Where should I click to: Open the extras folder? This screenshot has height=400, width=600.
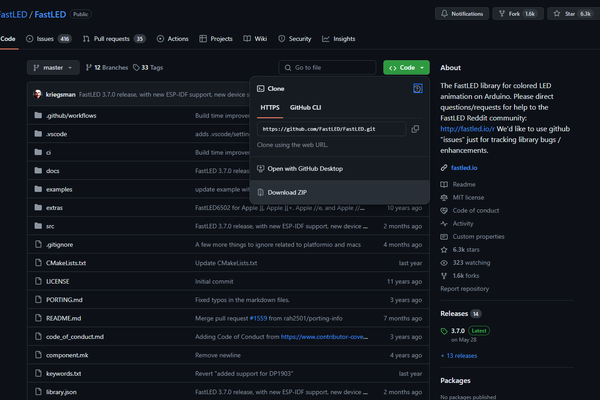54,207
